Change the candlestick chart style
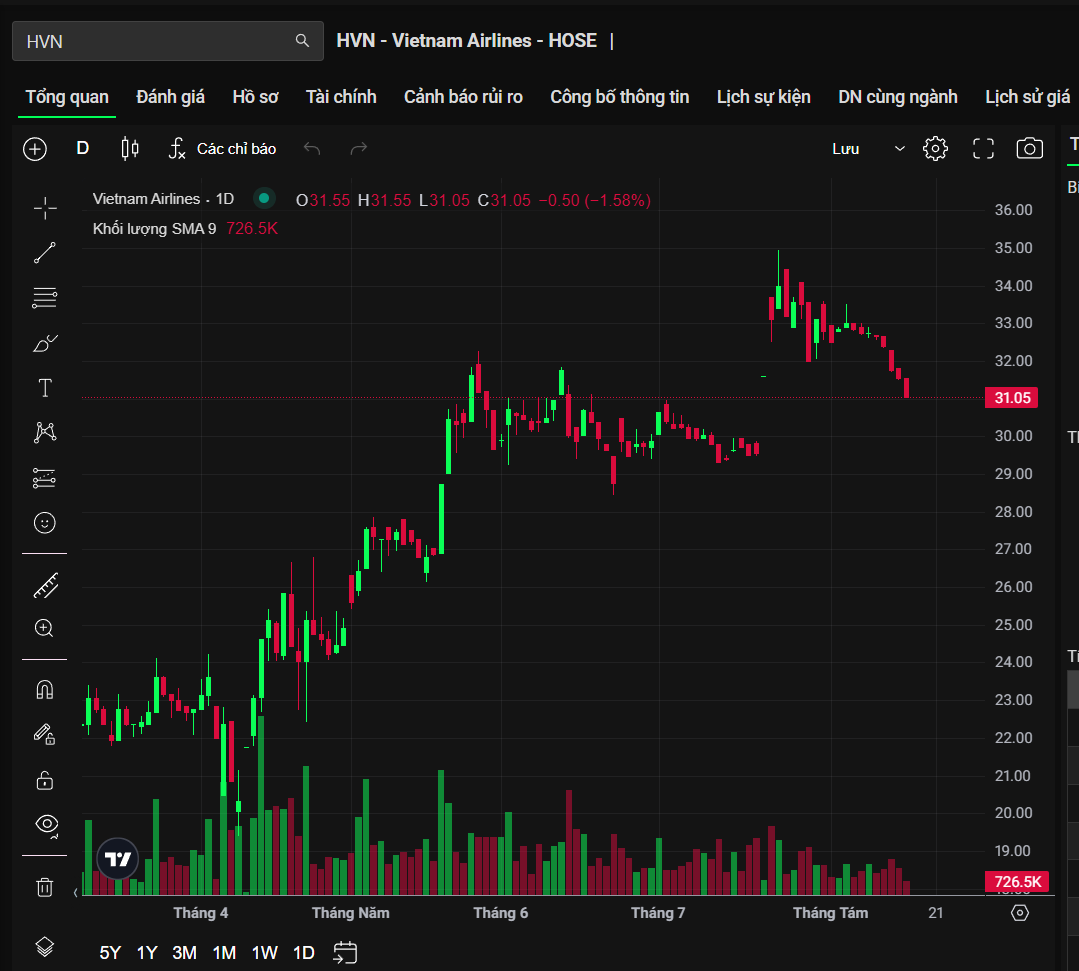The height and width of the screenshot is (971, 1079). [130, 149]
